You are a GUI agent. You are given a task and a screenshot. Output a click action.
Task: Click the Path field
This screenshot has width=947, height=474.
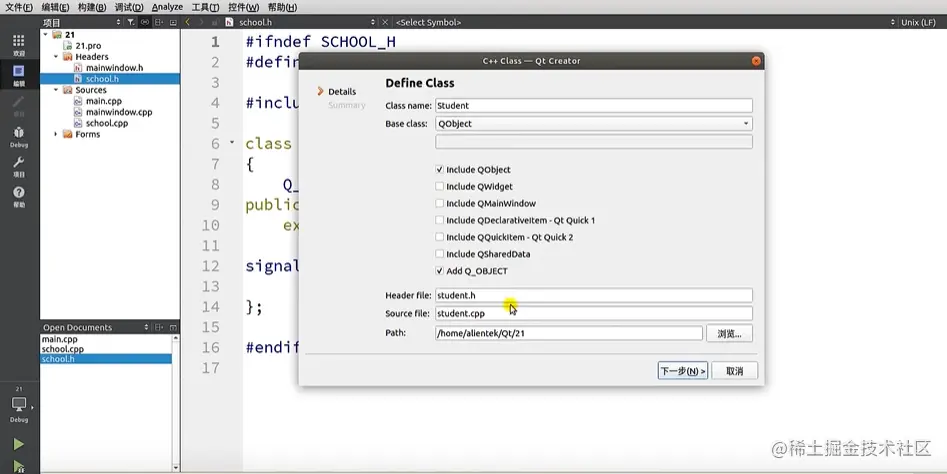coord(569,333)
